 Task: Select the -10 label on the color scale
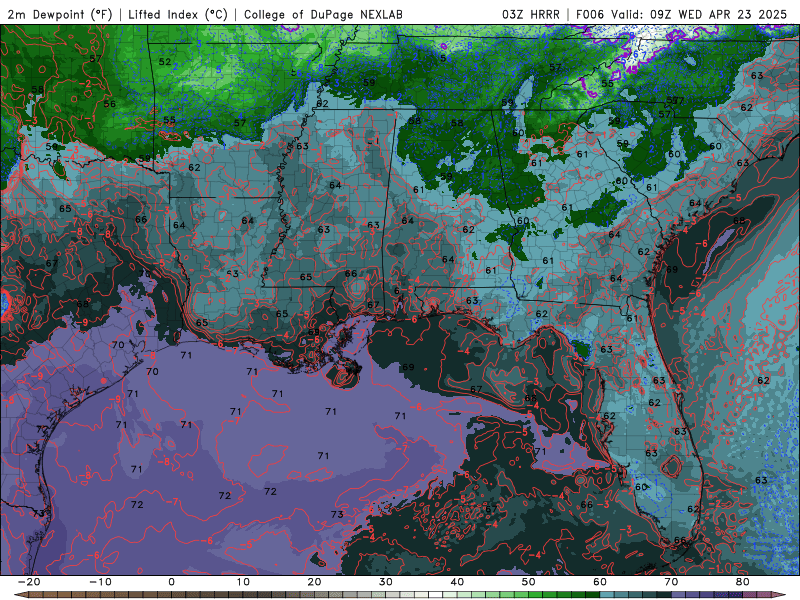[x=100, y=582]
